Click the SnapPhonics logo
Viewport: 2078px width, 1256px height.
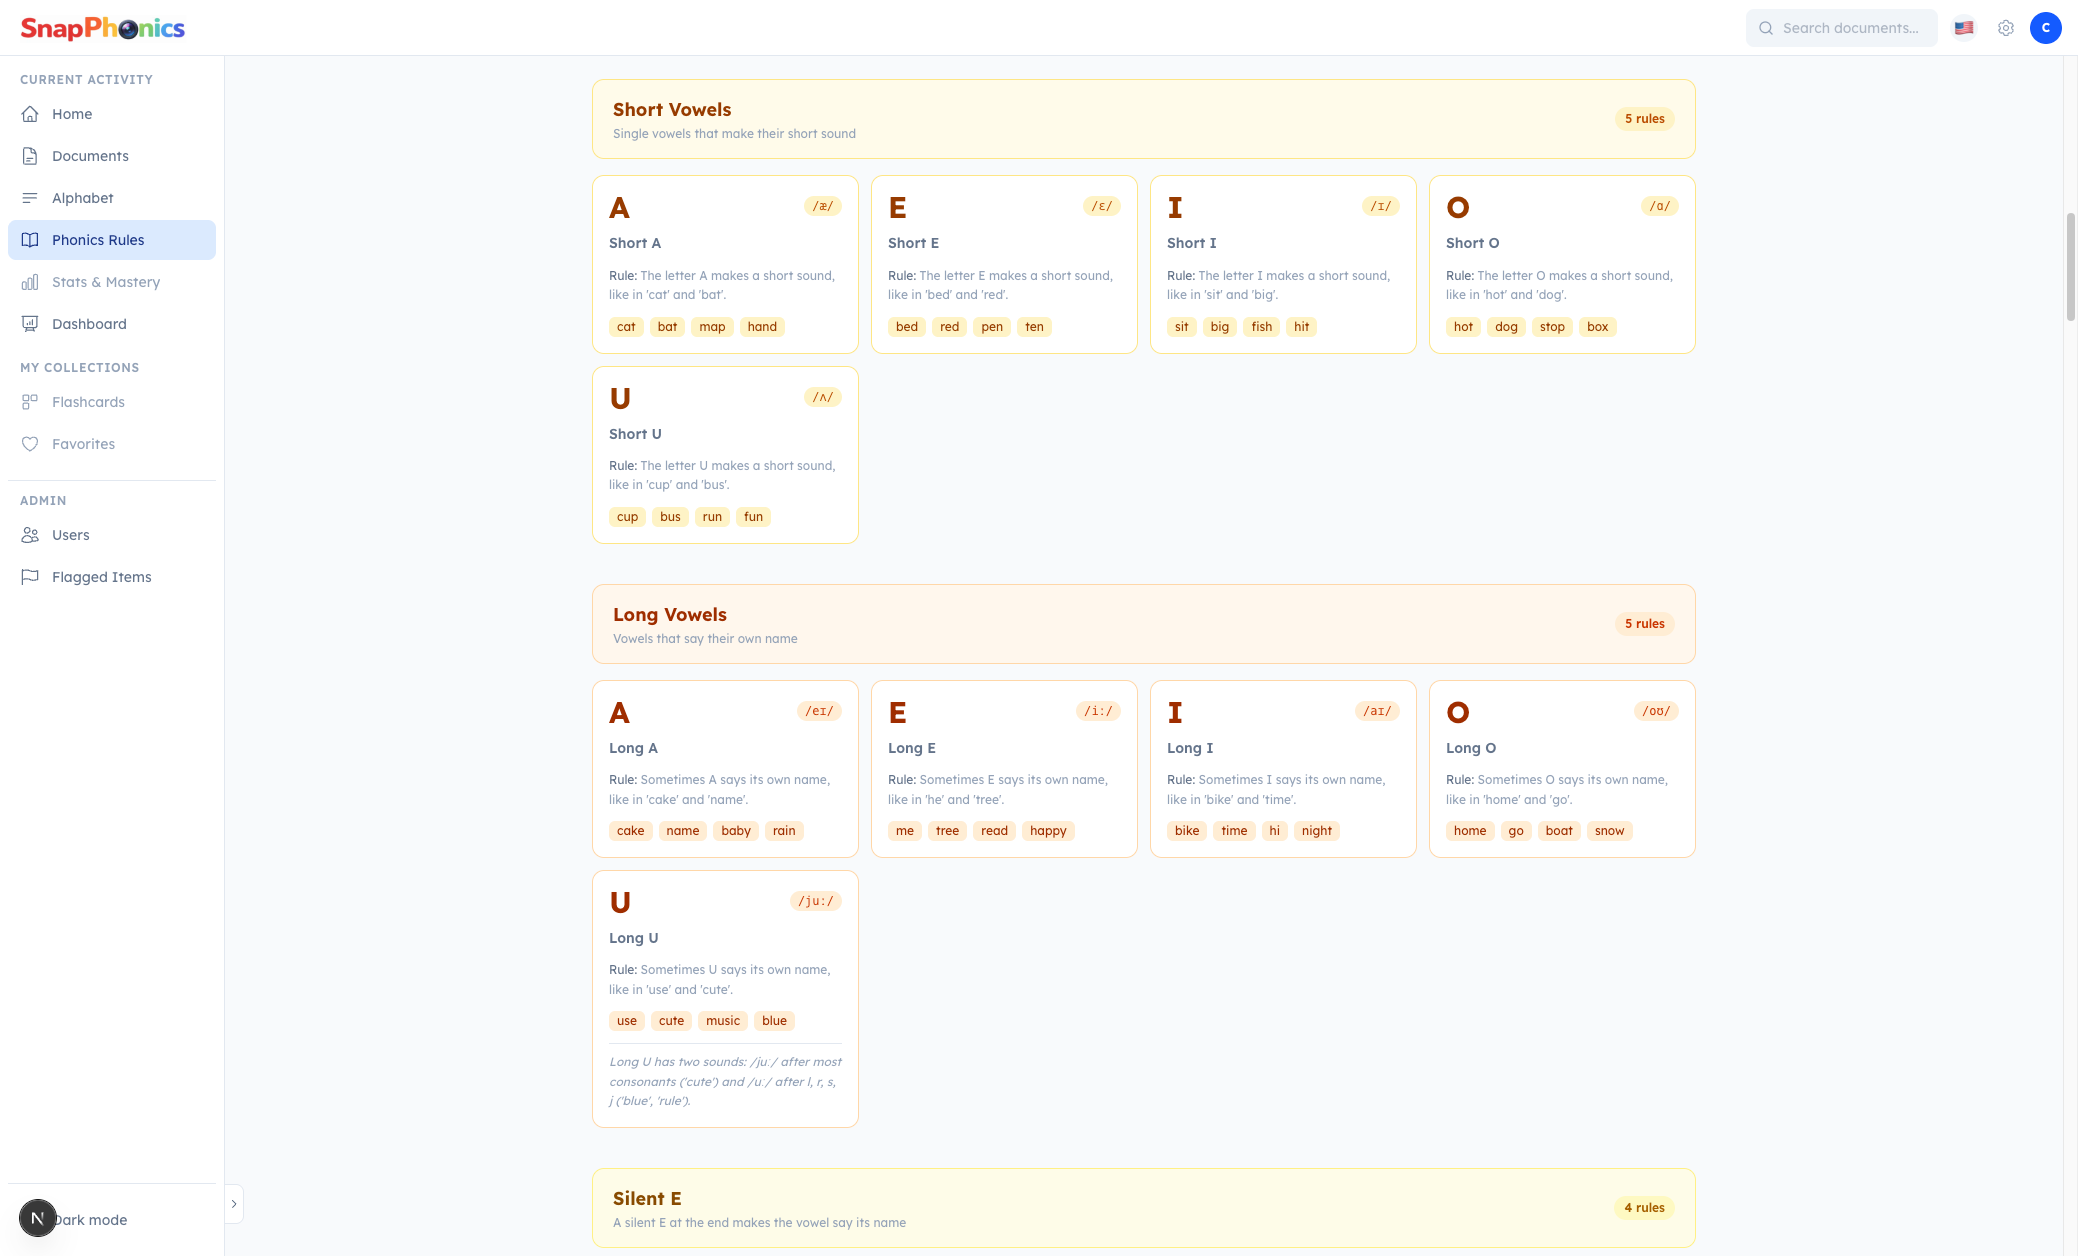tap(103, 28)
